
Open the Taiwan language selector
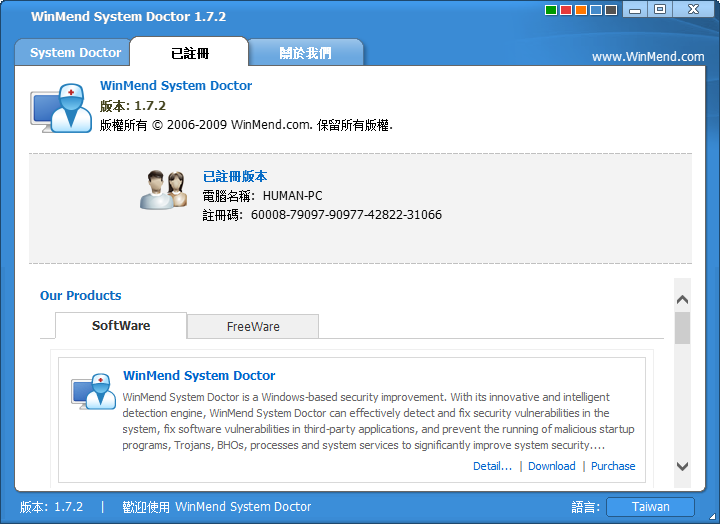pyautogui.click(x=650, y=507)
